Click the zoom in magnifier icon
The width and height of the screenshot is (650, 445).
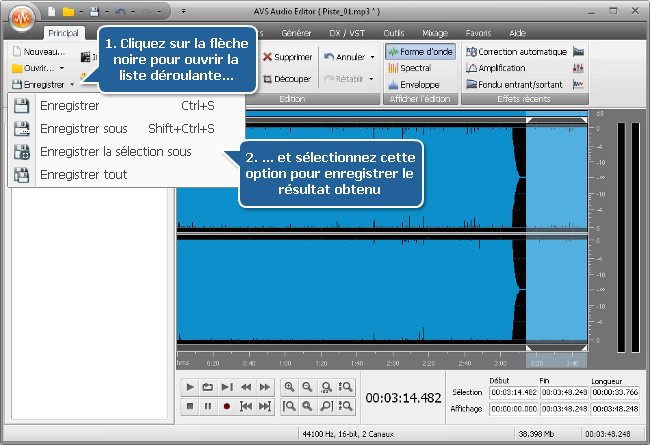coord(289,387)
